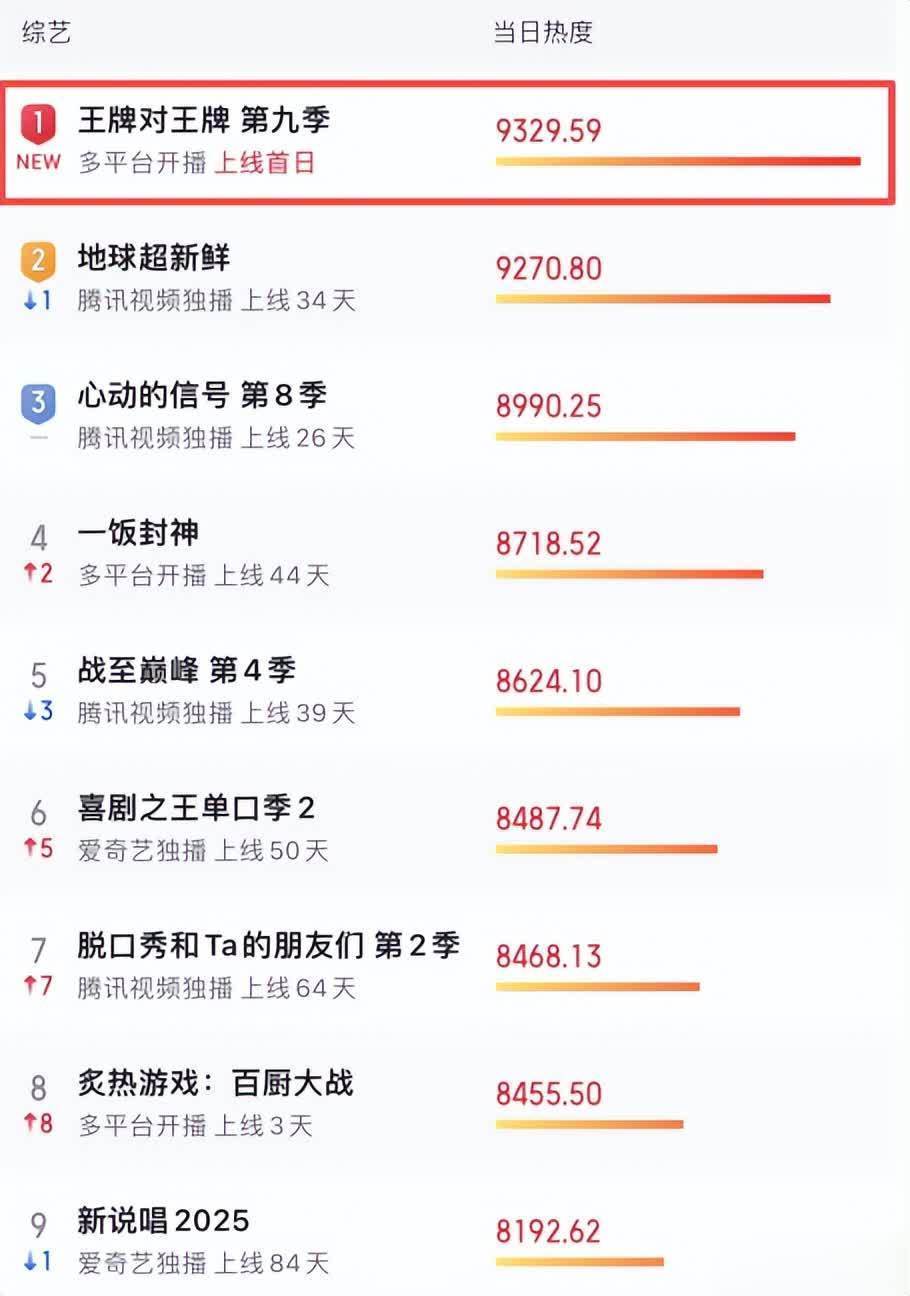Select the 当日热度 column header
The height and width of the screenshot is (1296, 910).
point(543,32)
